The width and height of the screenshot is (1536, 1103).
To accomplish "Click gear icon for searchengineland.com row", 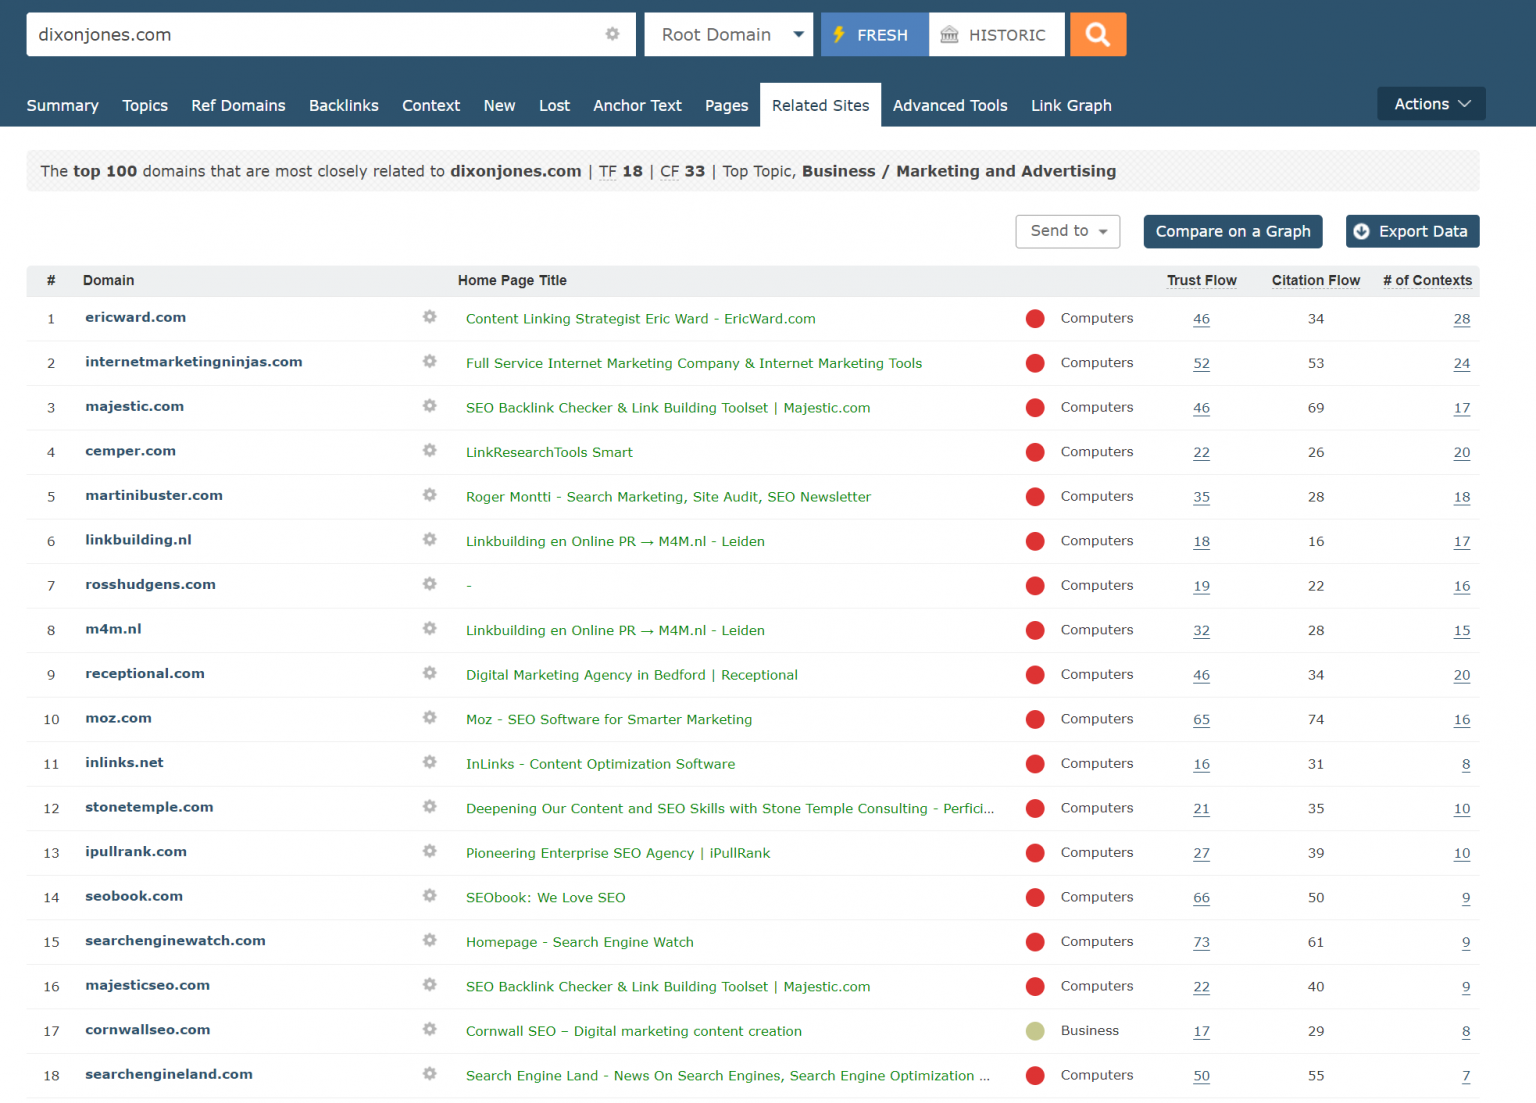I will (429, 1074).
